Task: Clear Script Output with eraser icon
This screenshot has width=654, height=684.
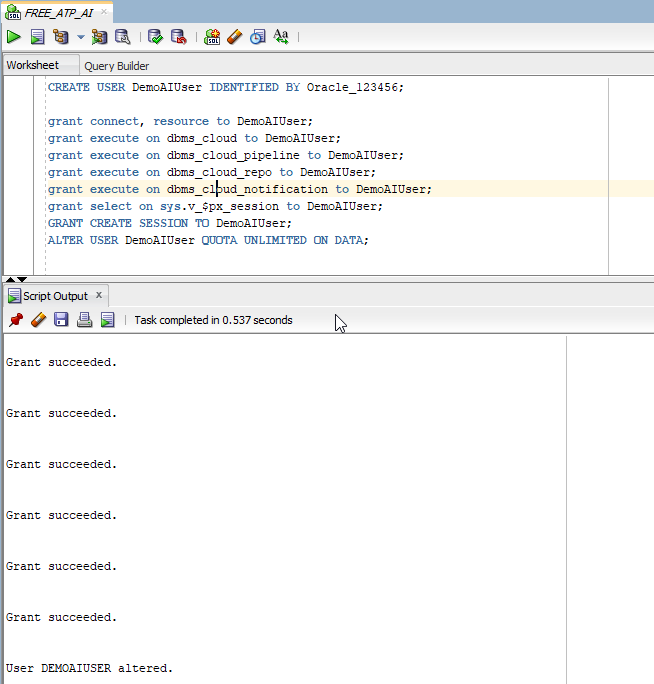Action: tap(39, 320)
